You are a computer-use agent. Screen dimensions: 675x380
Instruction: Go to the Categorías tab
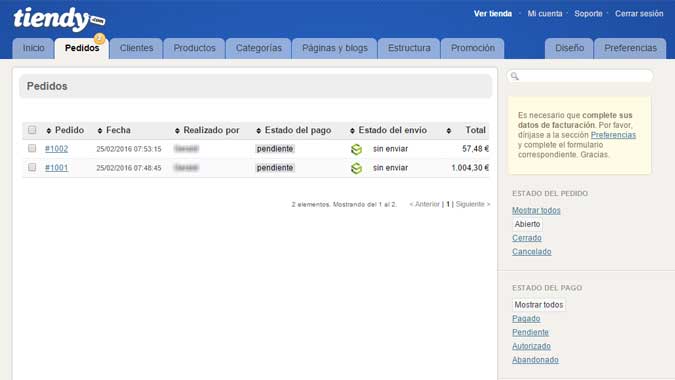point(259,48)
